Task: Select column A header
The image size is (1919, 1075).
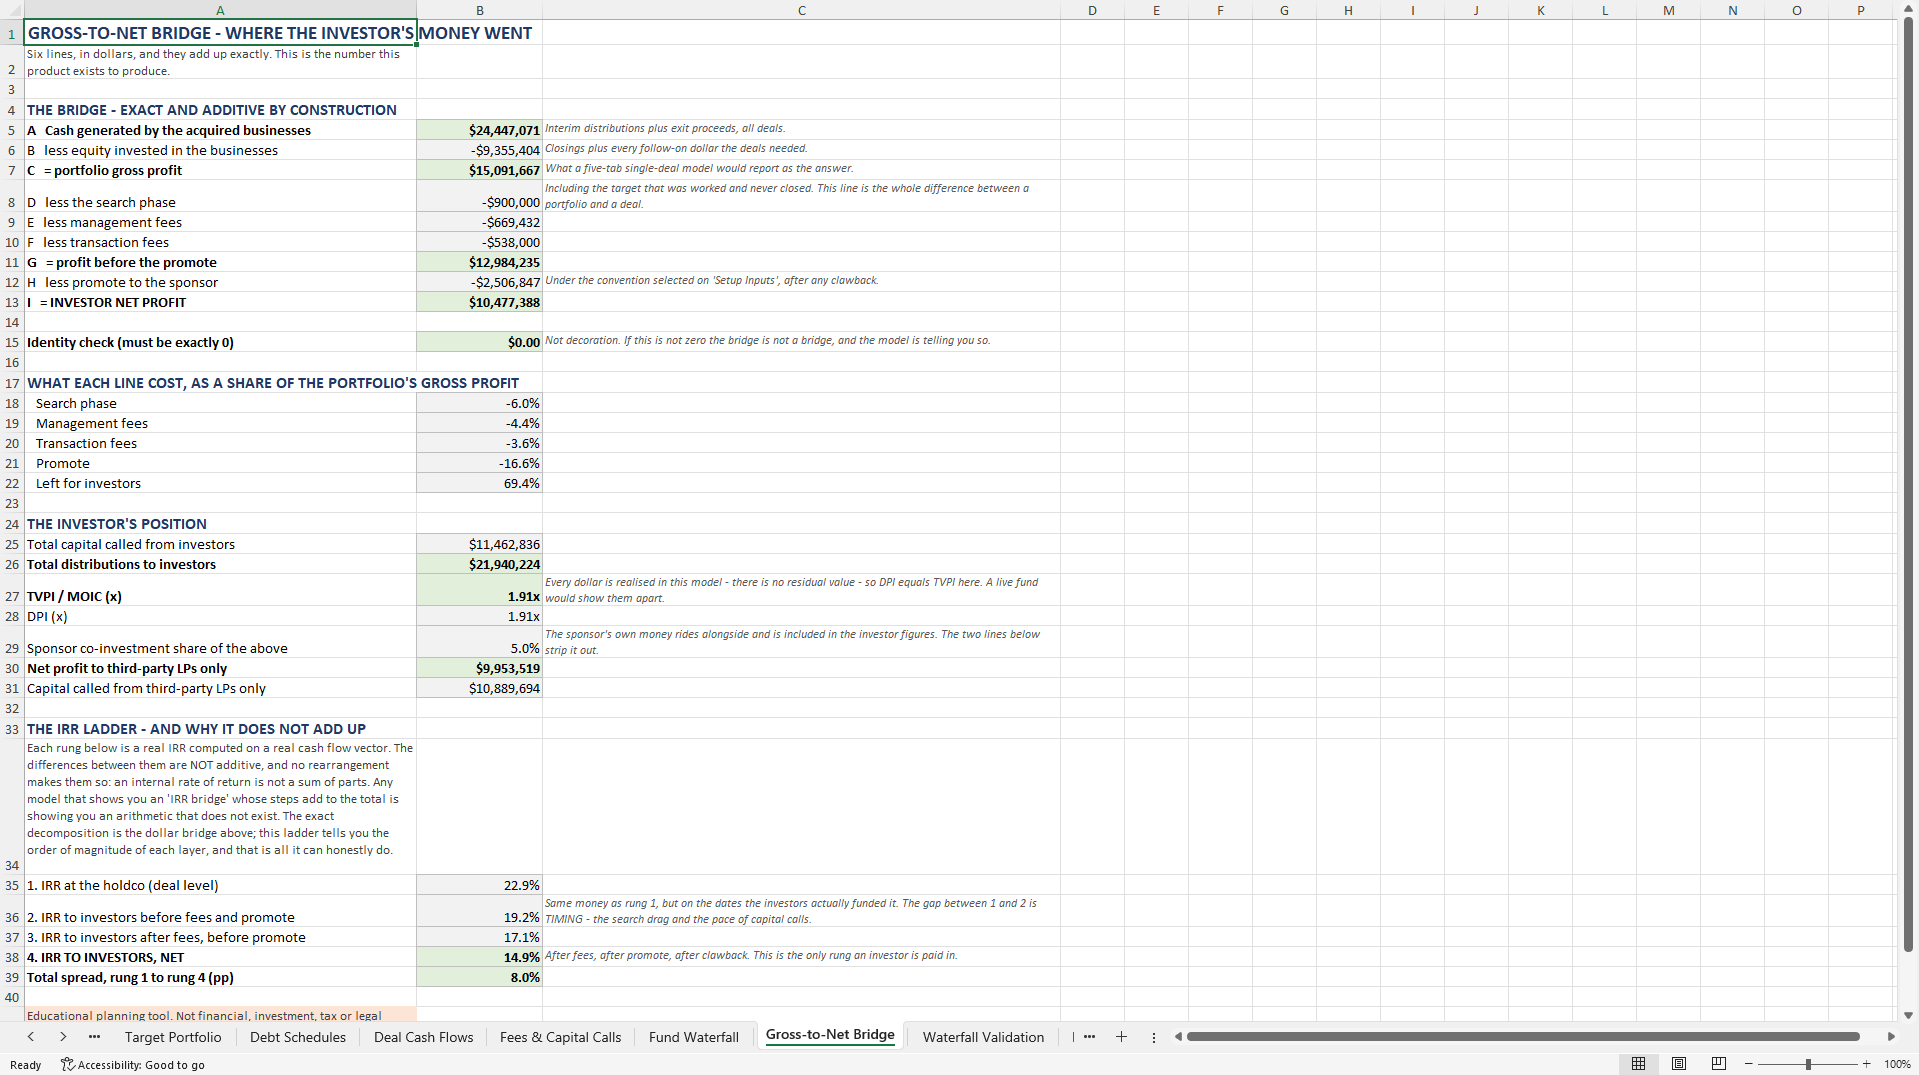Action: 220,10
